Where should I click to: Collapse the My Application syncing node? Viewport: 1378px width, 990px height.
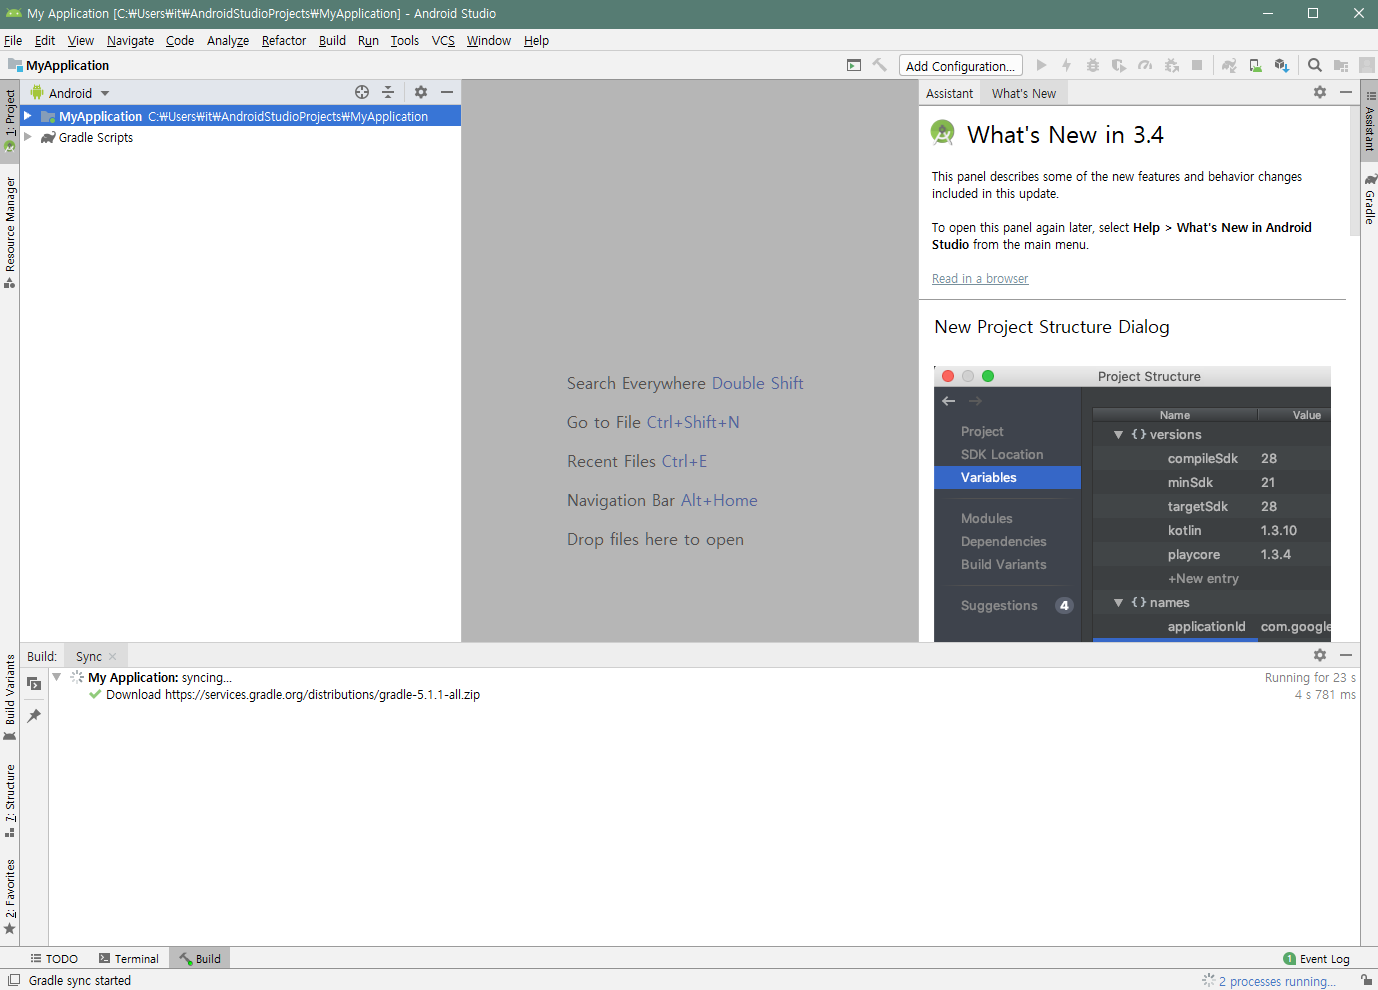tap(57, 677)
